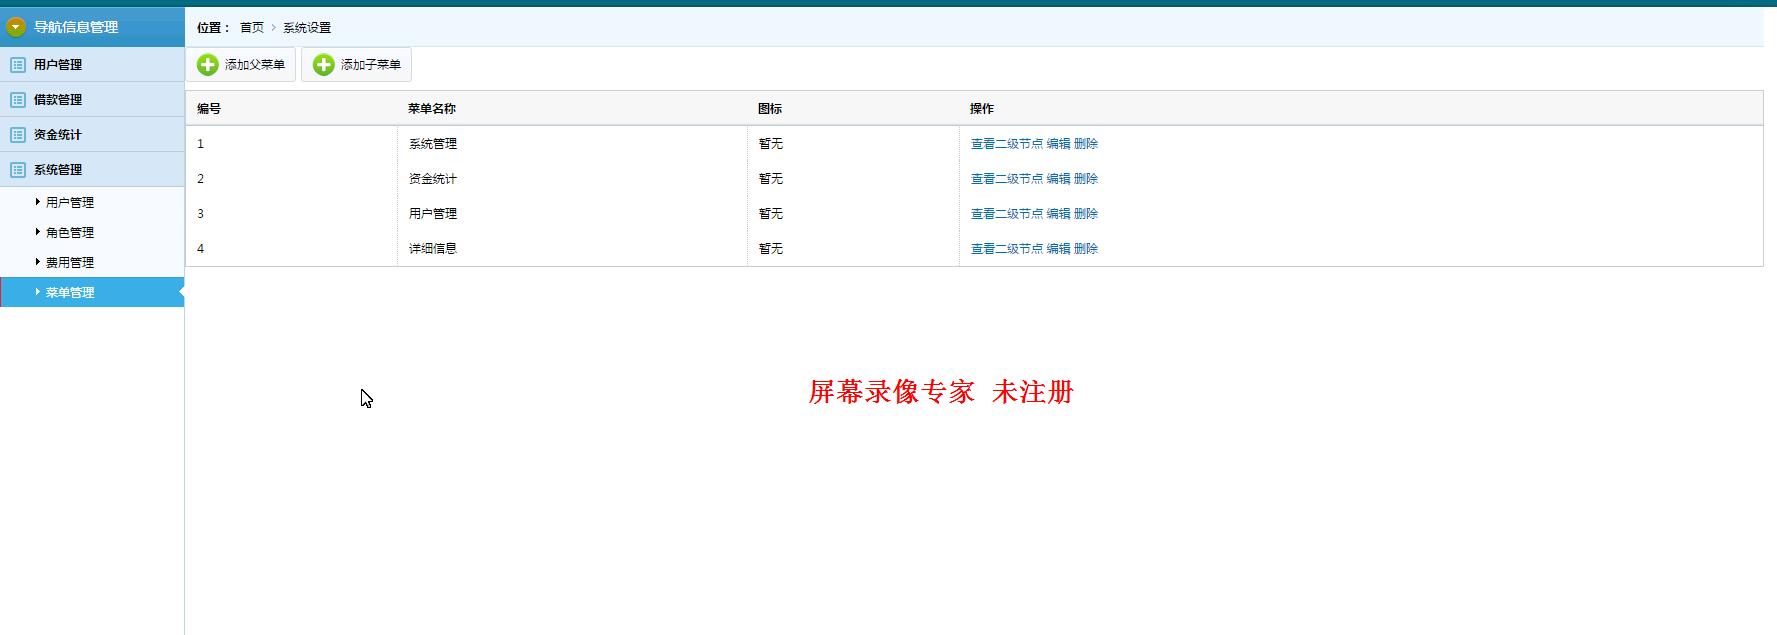Click the 系统管理 cell in the table

pos(433,144)
